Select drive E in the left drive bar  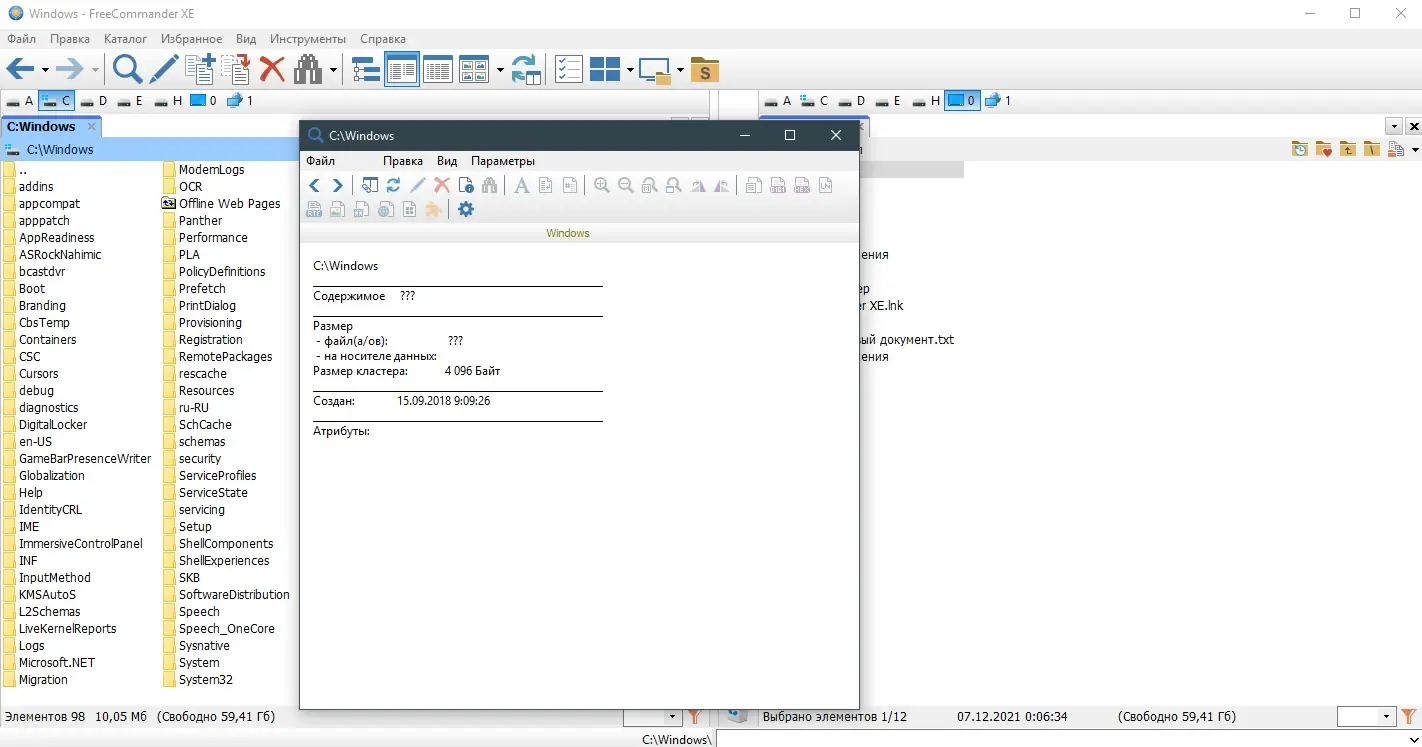tap(130, 101)
